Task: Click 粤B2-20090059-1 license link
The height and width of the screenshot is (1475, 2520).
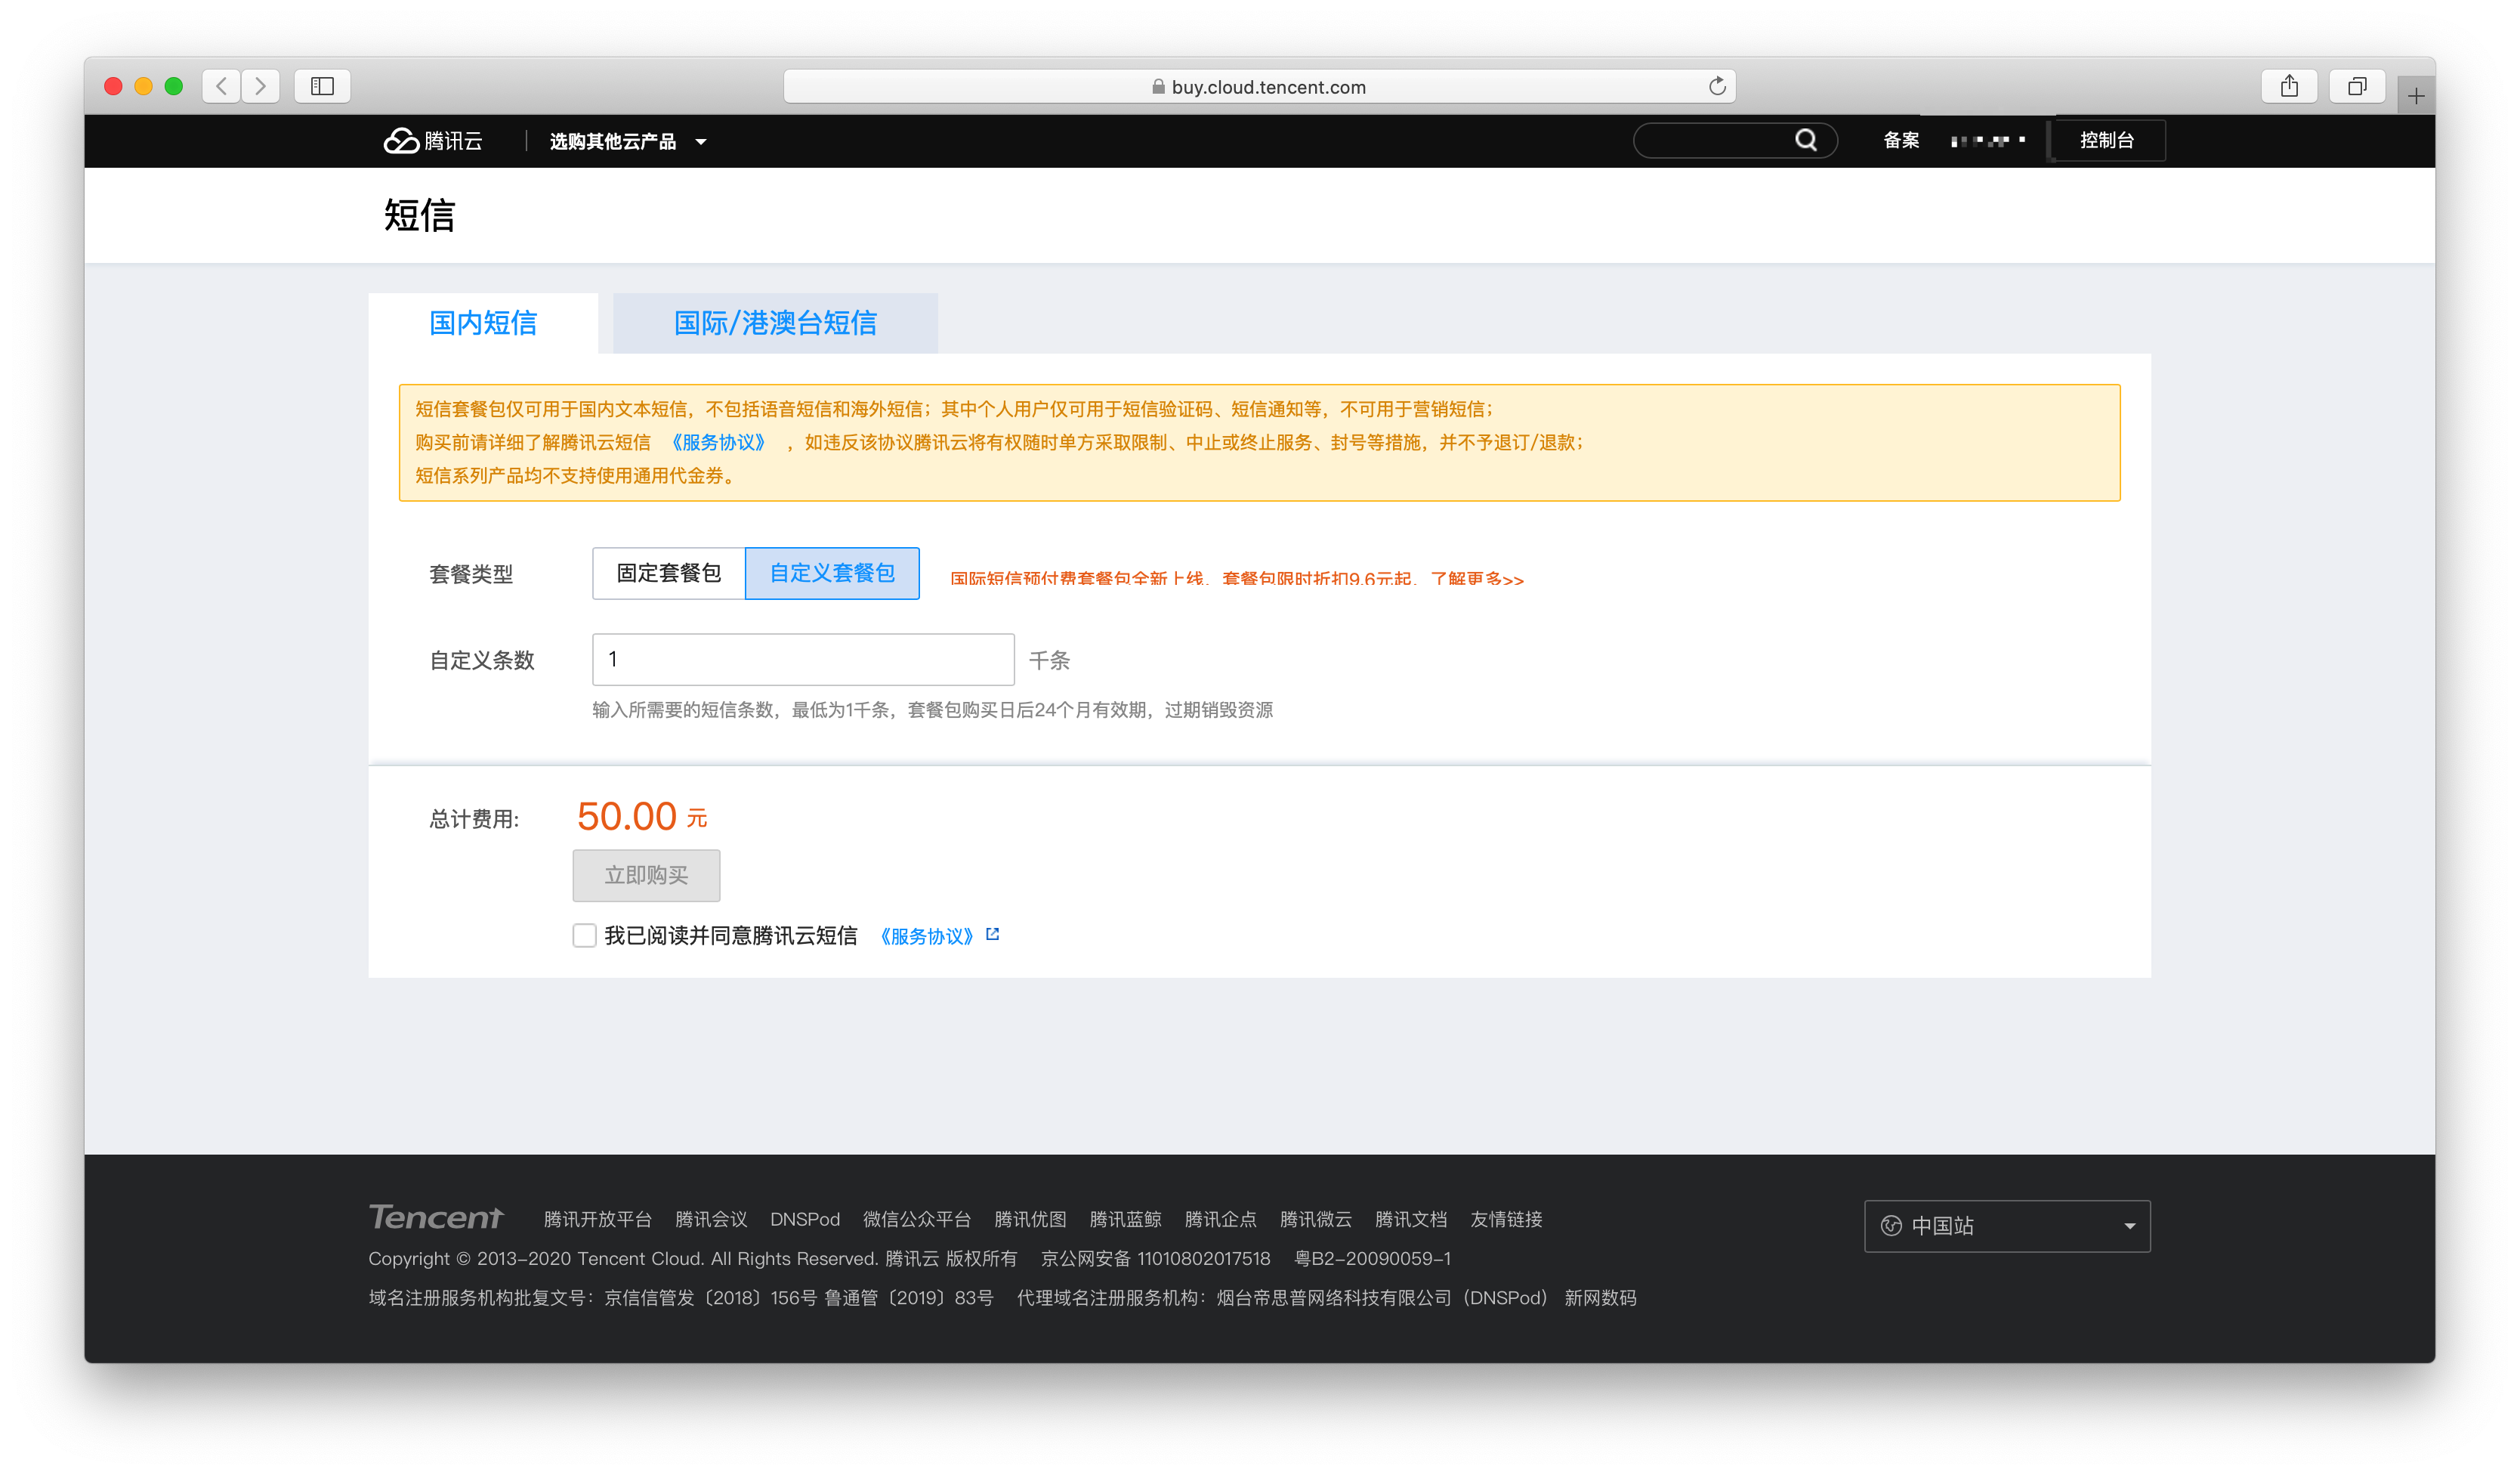Action: [1372, 1258]
